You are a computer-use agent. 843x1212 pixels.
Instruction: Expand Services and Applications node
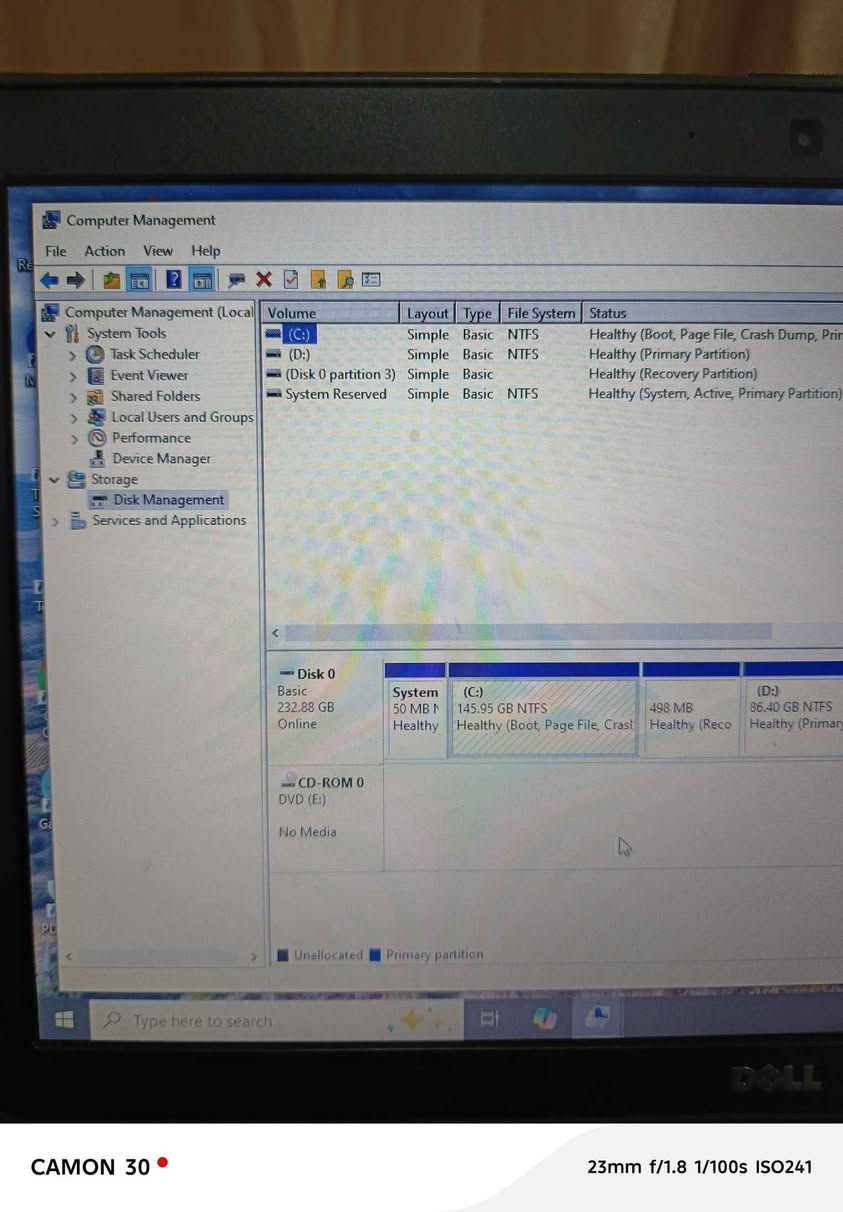point(55,521)
